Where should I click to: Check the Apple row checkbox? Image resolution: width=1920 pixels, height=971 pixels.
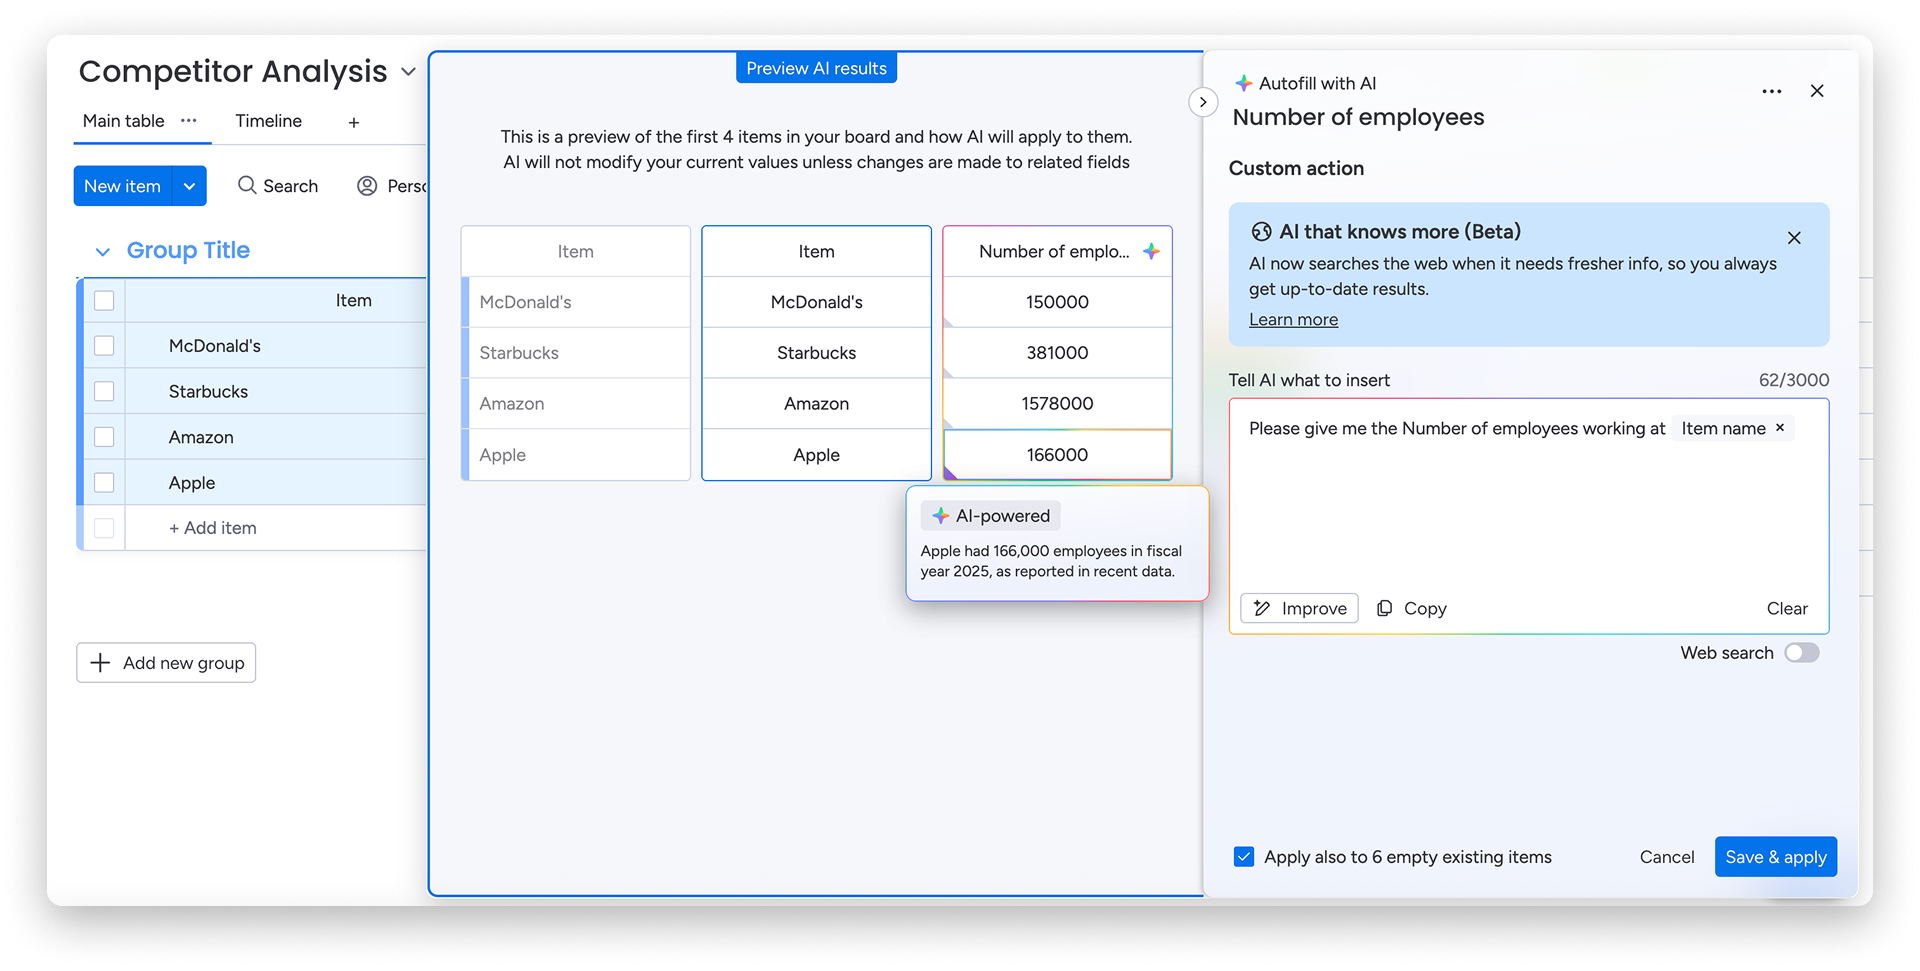click(104, 483)
